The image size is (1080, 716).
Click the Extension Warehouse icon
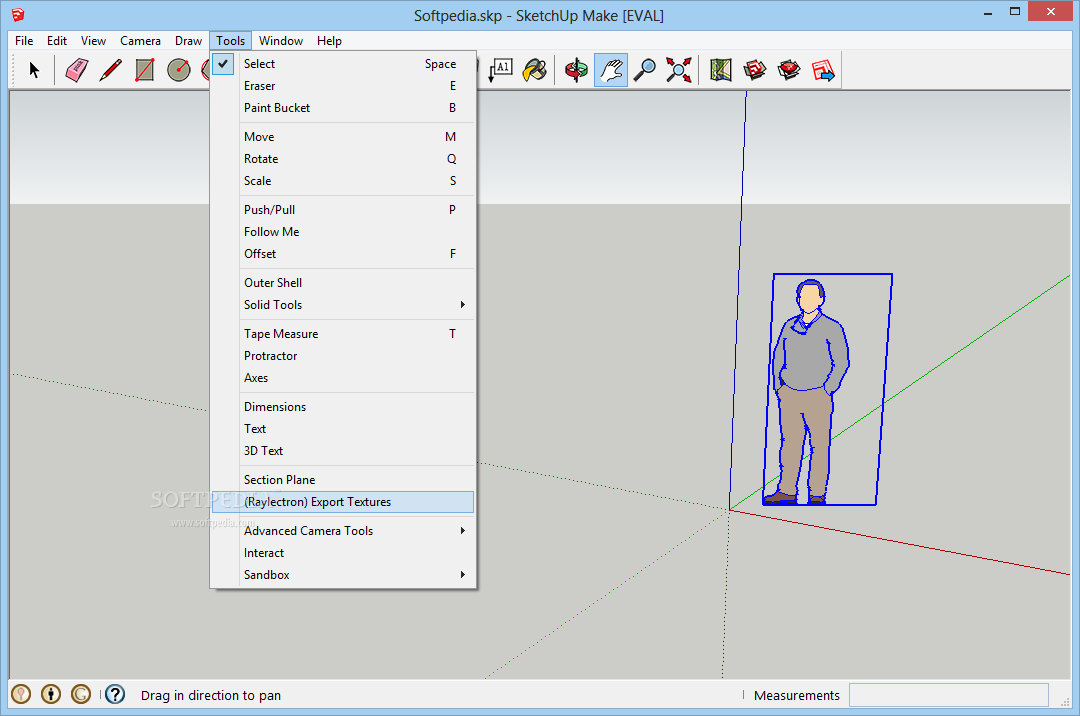click(789, 70)
